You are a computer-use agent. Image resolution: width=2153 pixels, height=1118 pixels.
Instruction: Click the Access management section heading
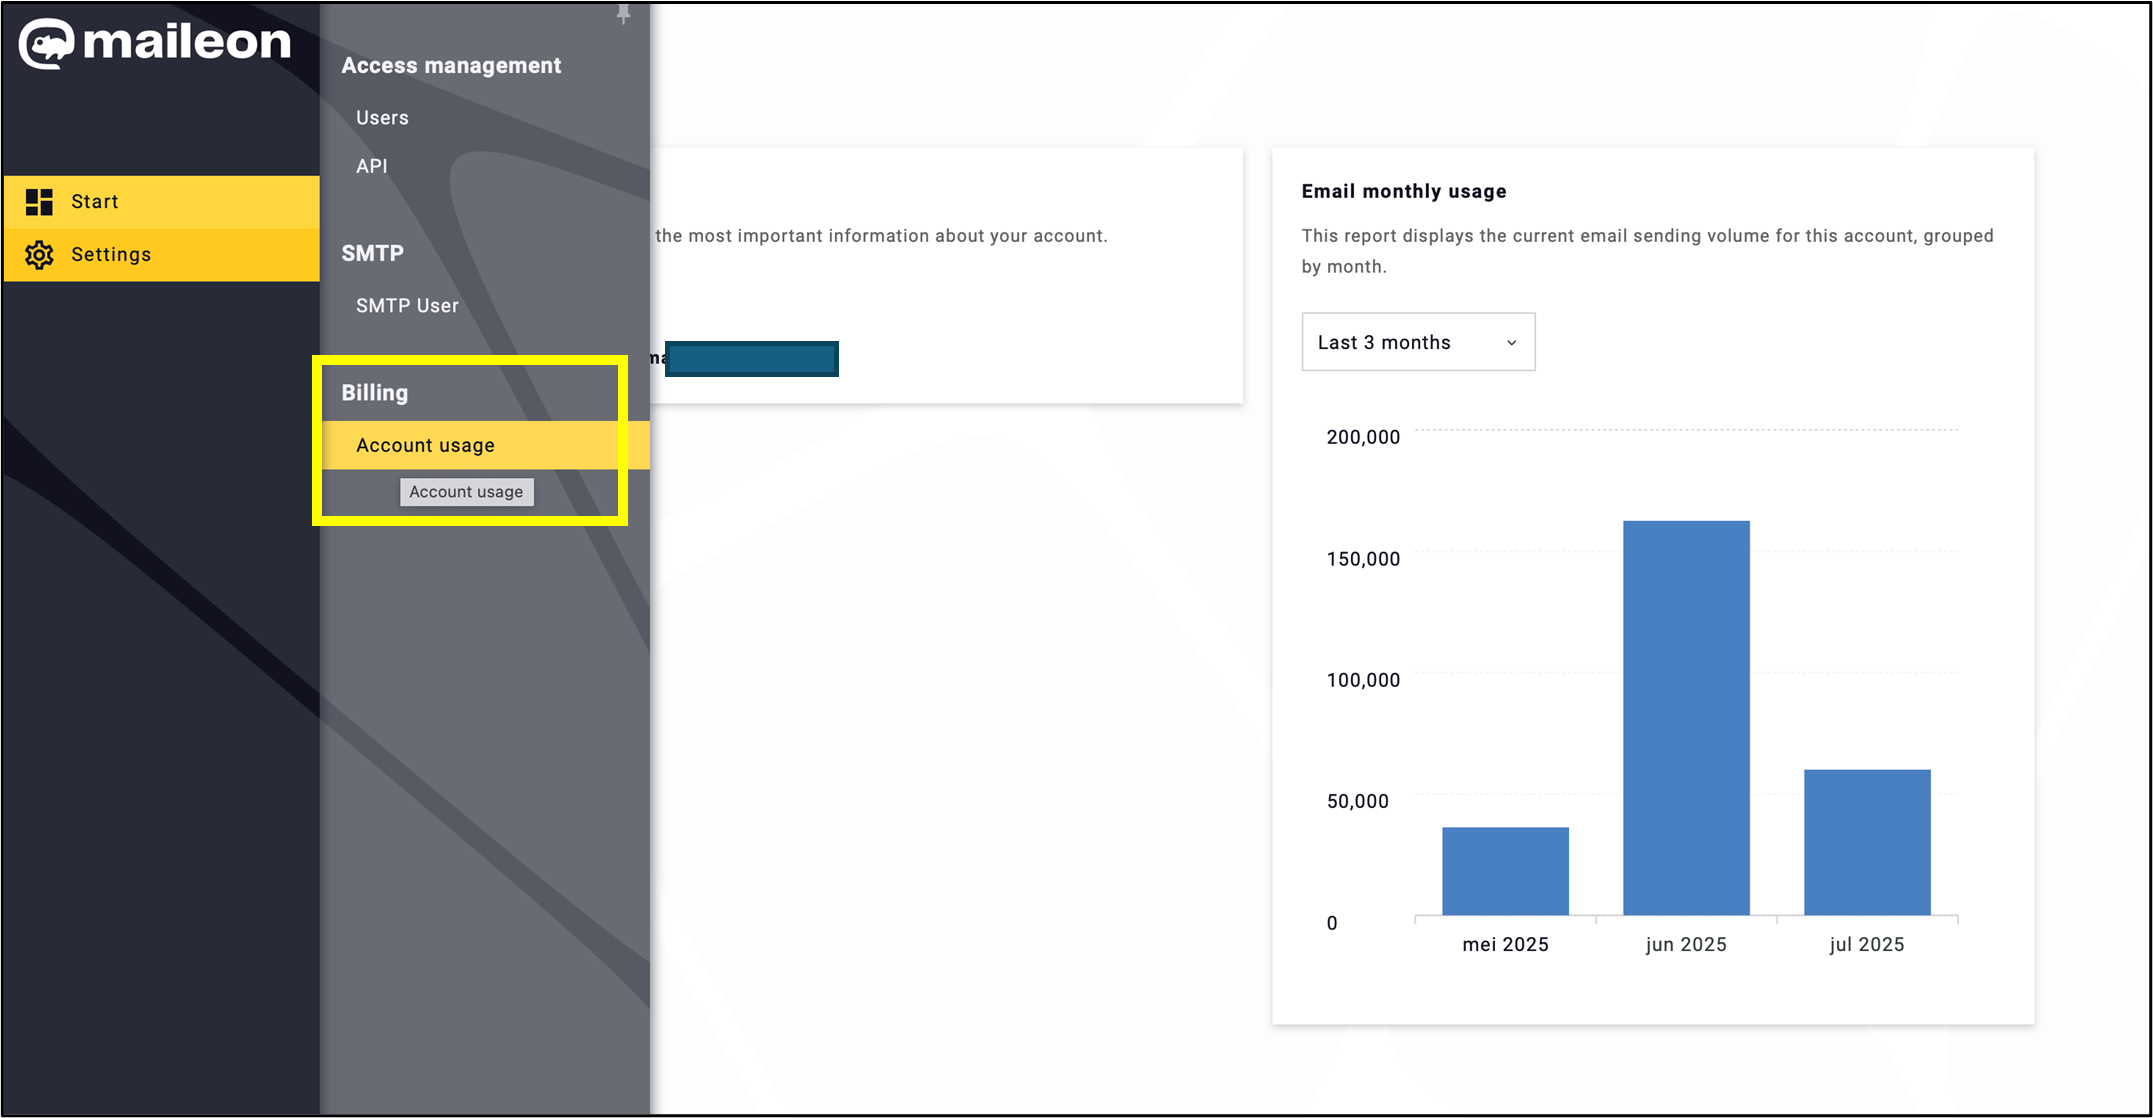point(452,65)
